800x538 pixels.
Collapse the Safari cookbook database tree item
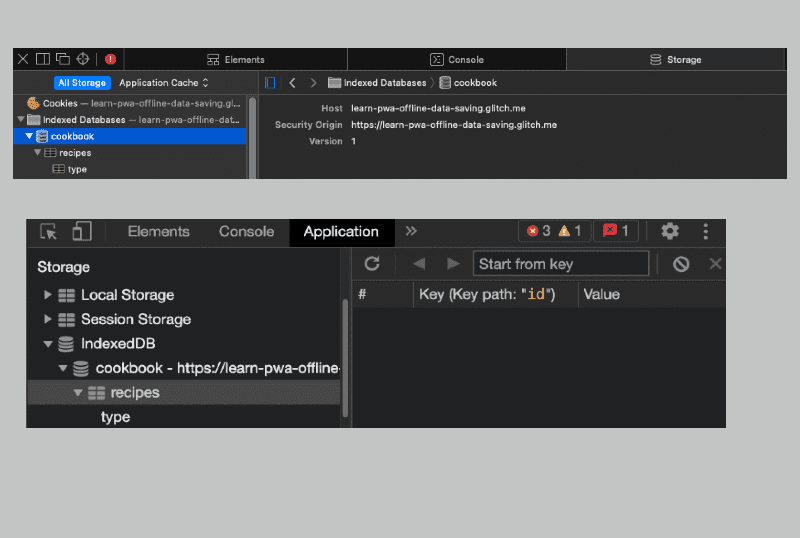pyautogui.click(x=29, y=136)
